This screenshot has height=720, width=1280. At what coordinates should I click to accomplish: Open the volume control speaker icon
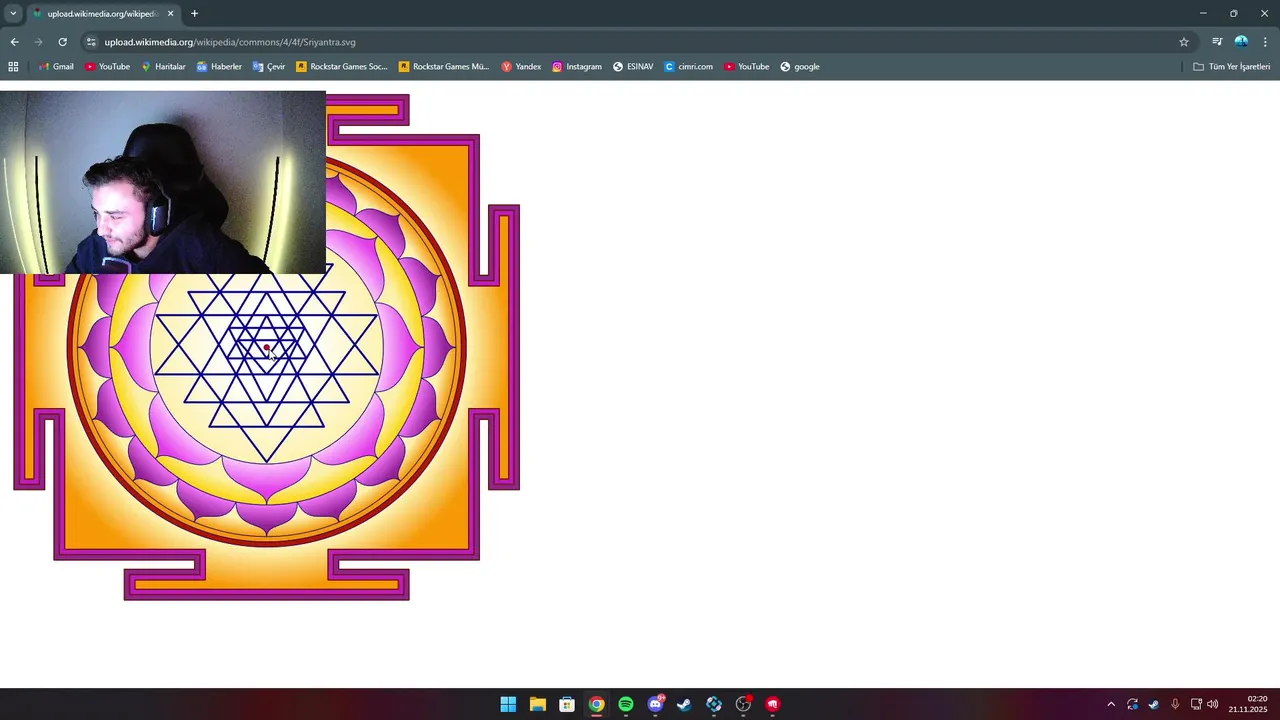1213,704
